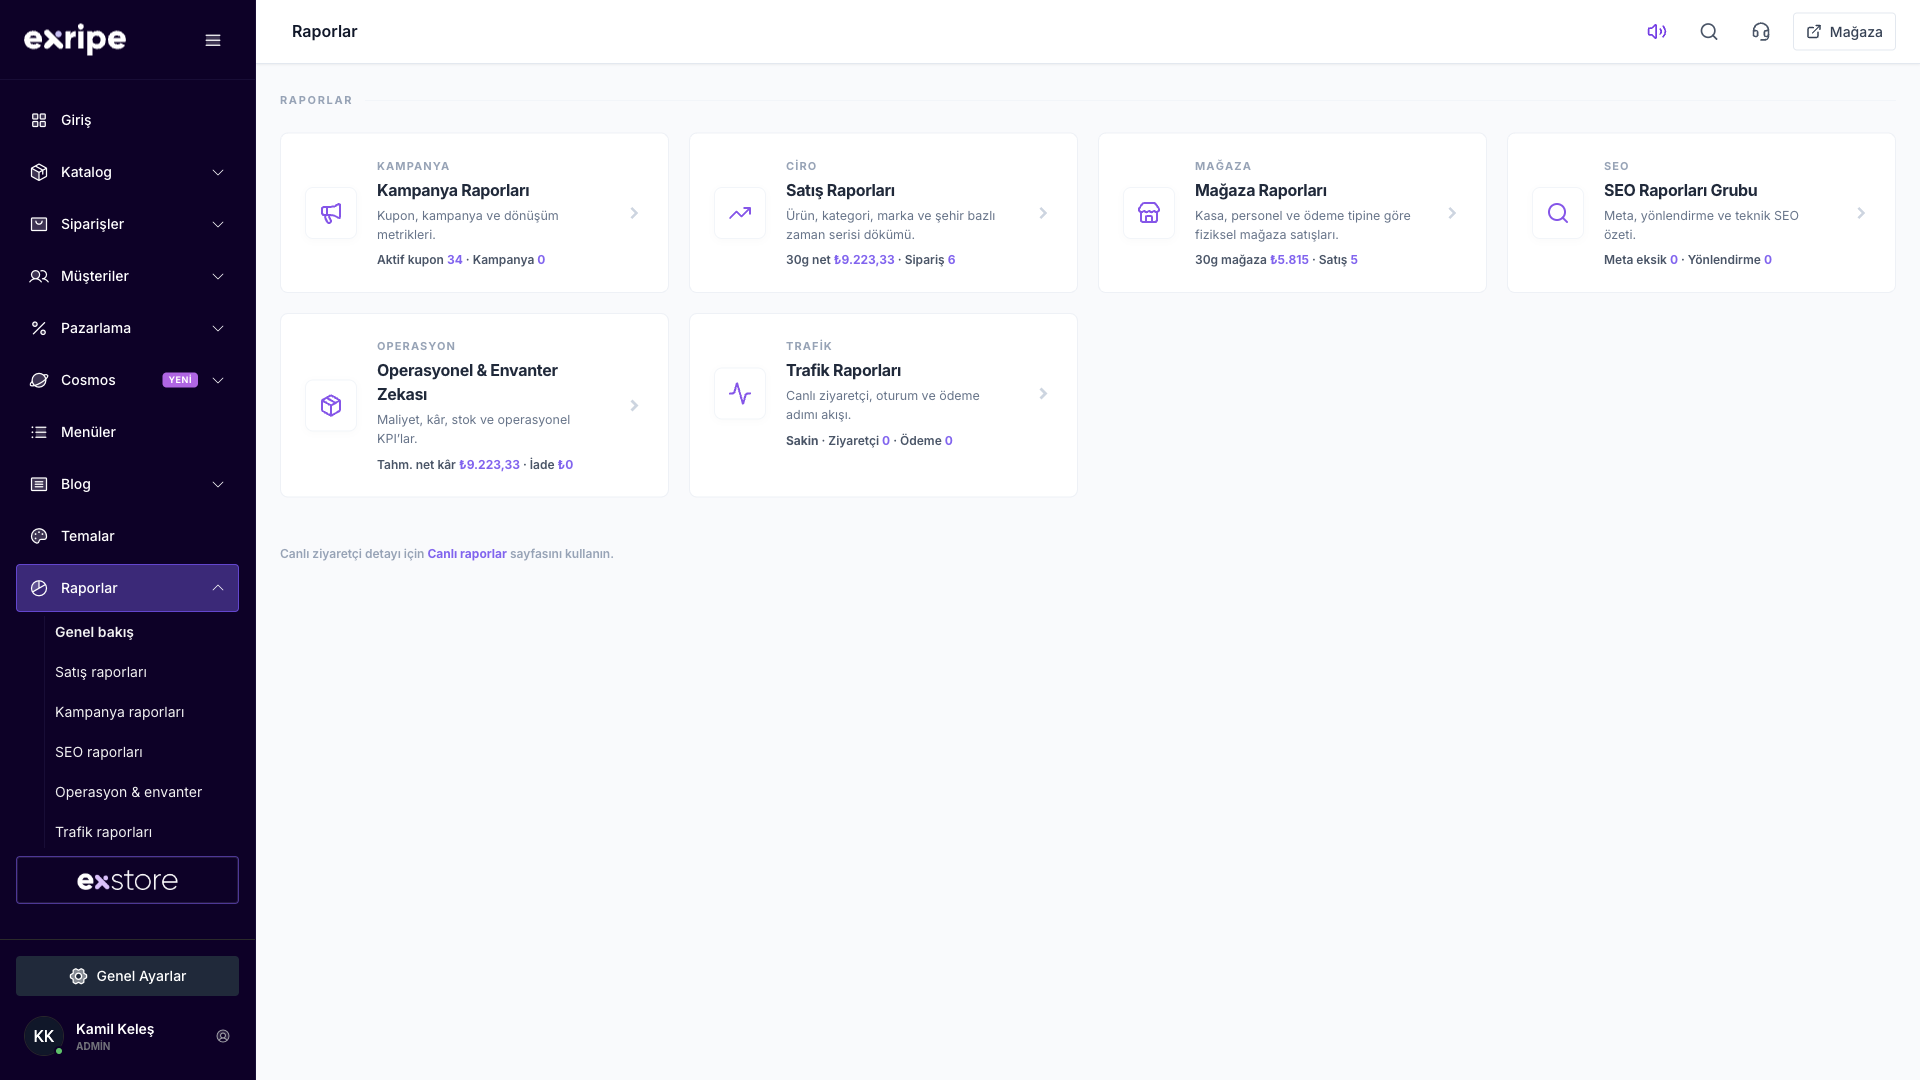Open the Temalar sidebar item

point(127,536)
